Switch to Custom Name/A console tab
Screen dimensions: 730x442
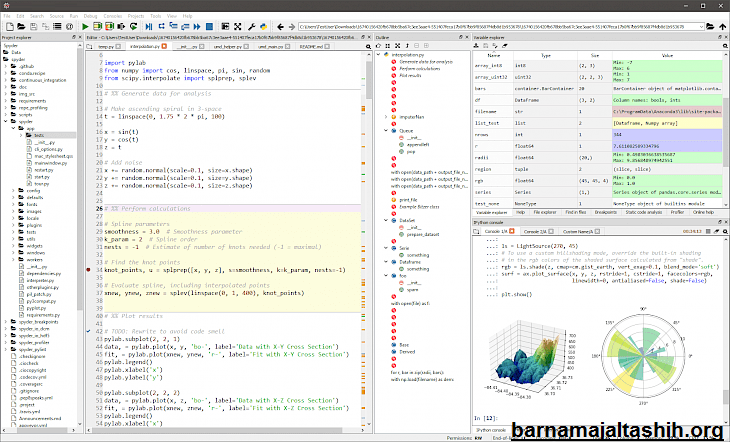pos(577,231)
